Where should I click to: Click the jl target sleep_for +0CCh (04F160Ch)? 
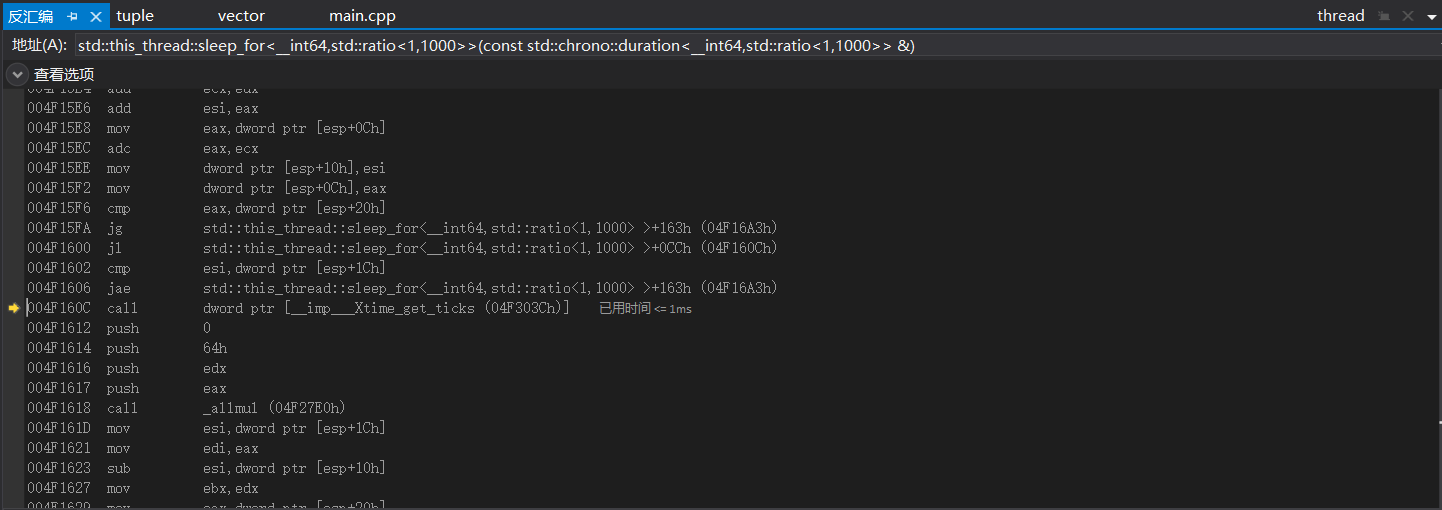pos(490,248)
